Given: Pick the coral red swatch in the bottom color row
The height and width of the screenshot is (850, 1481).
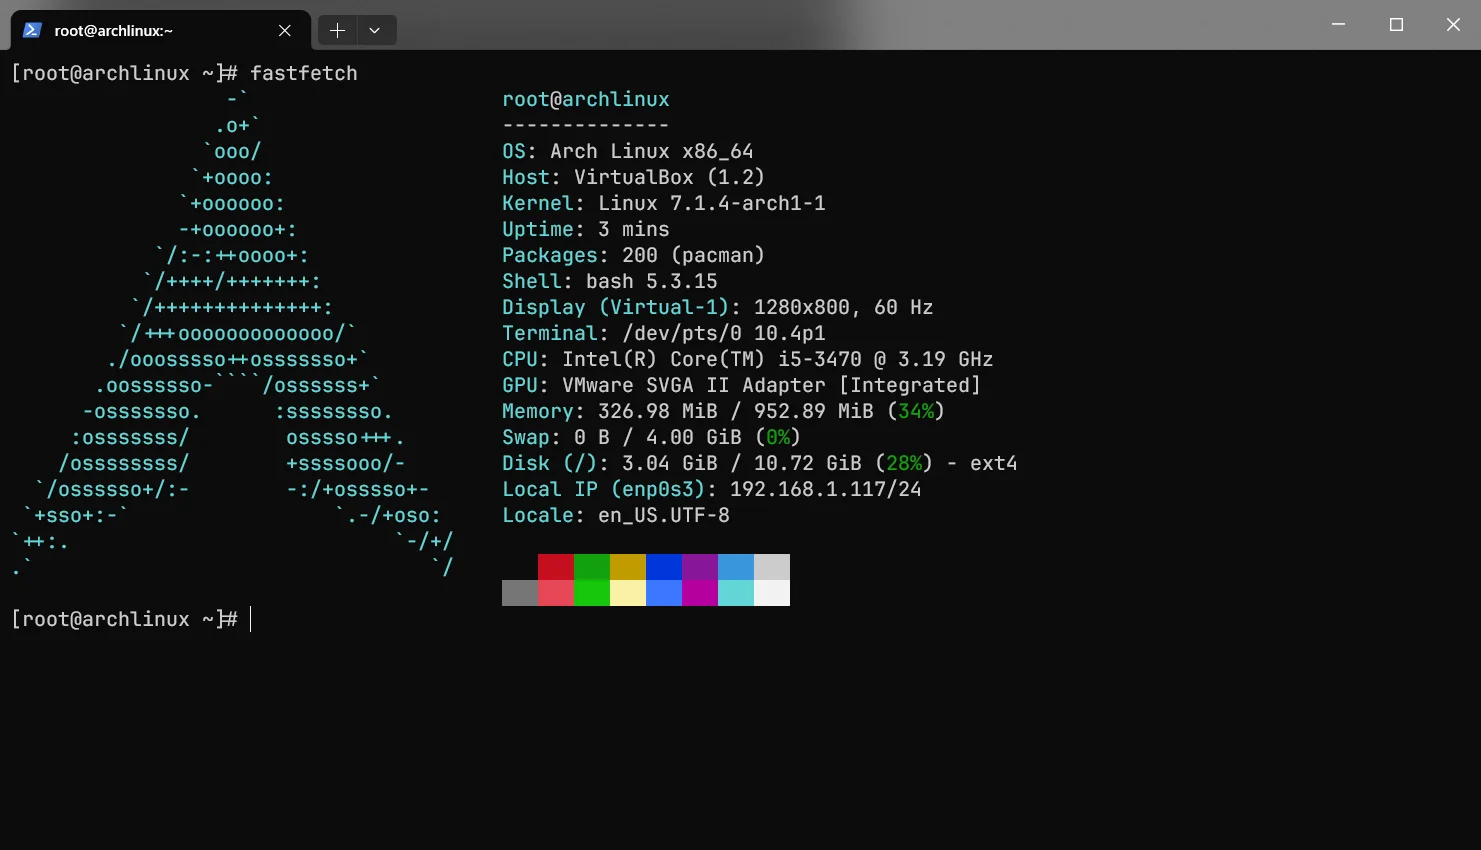Looking at the screenshot, I should [x=556, y=593].
